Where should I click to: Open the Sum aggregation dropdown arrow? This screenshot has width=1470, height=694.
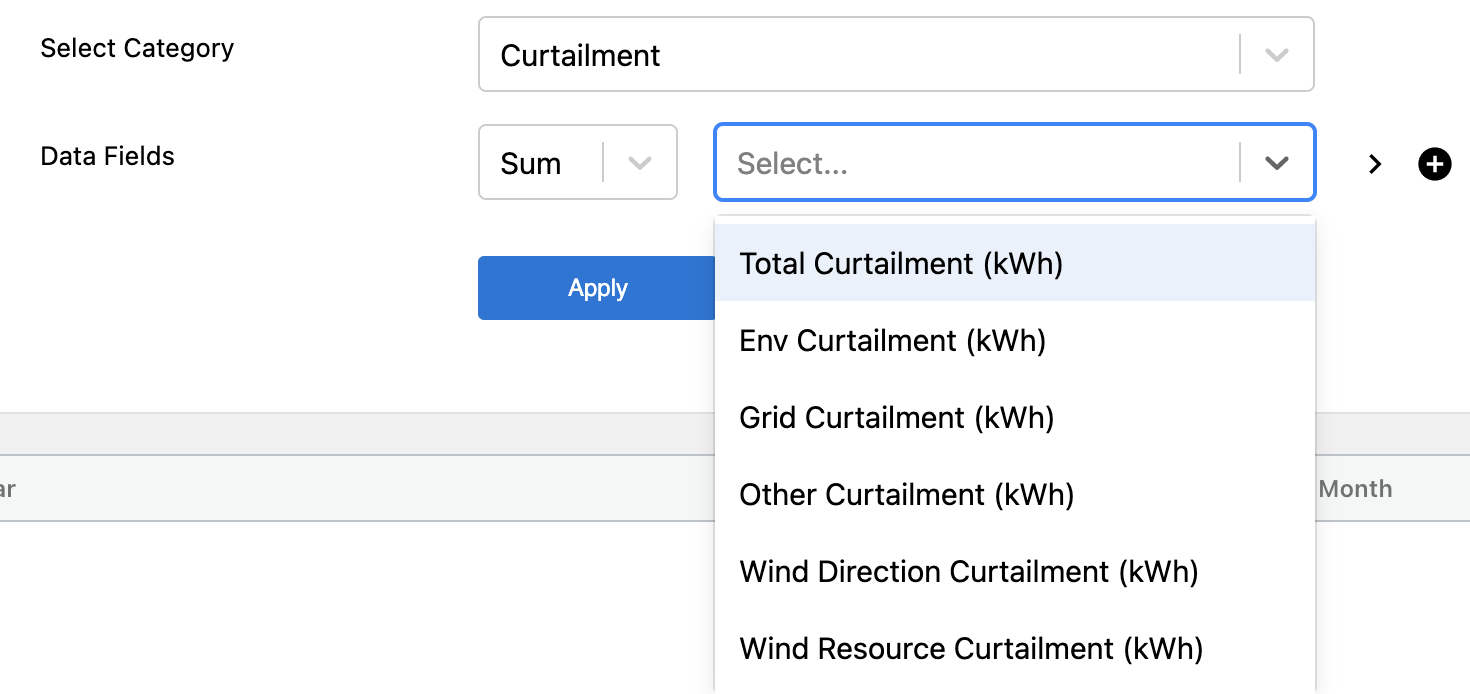pos(640,163)
